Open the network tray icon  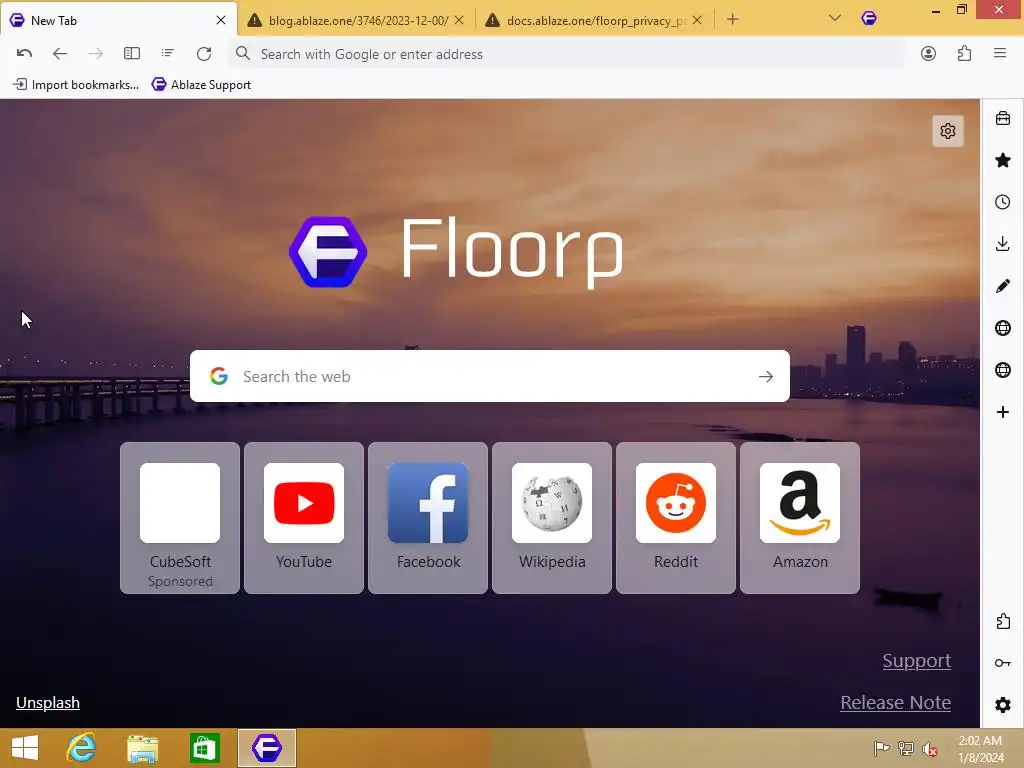(x=905, y=749)
